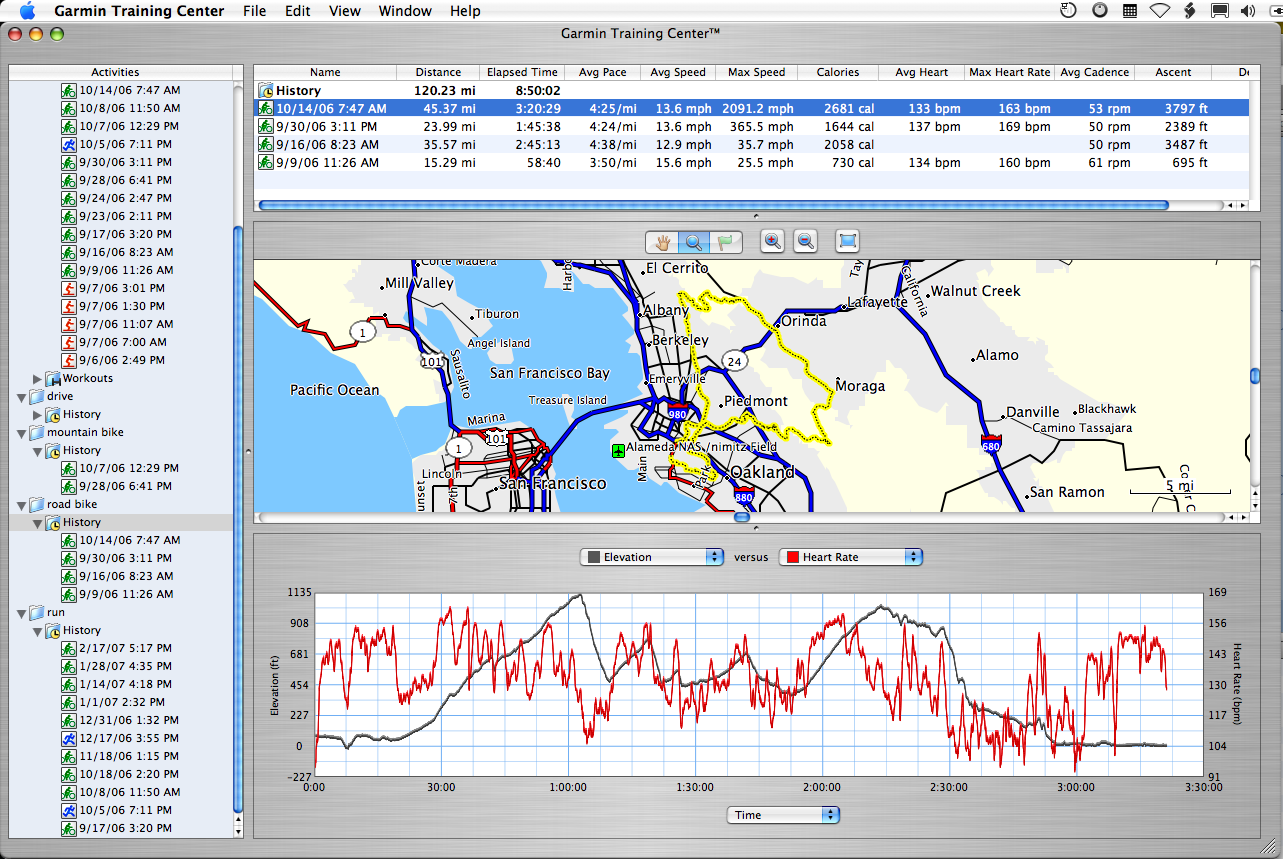Open the File menu

click(254, 11)
